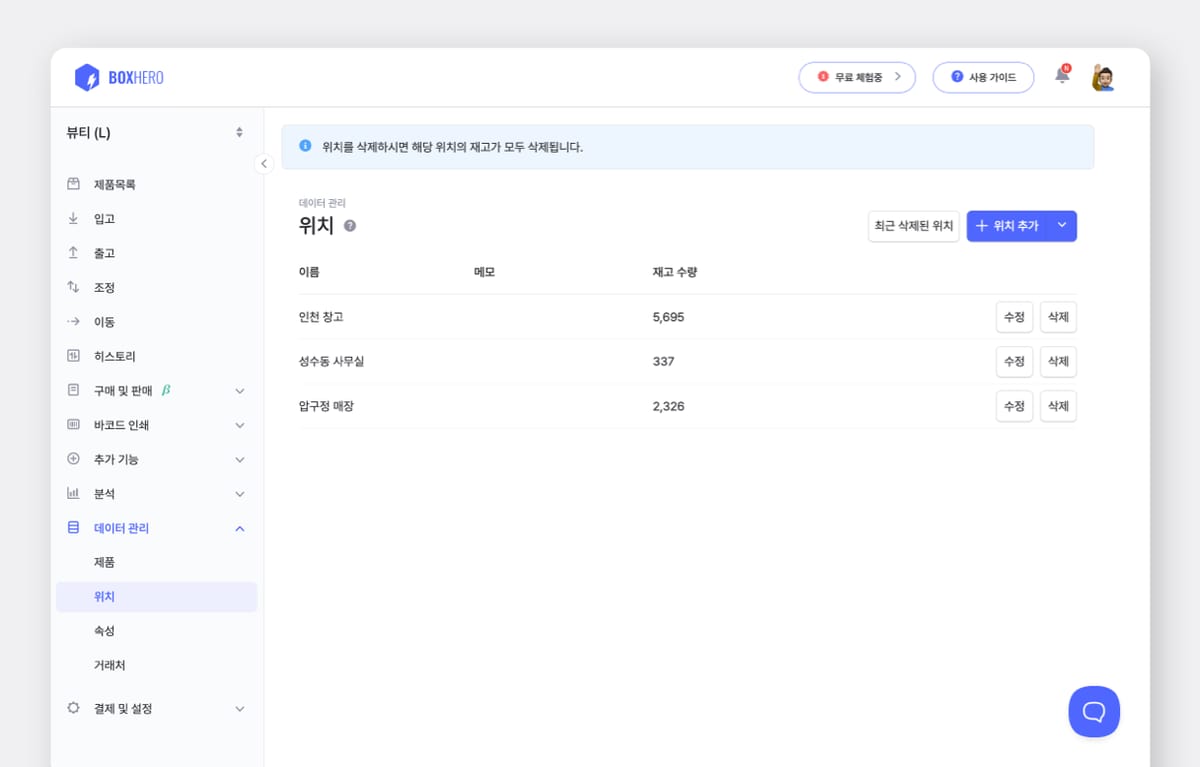Select the 바코드 인쇄 (barcode print) icon
This screenshot has height=767, width=1200.
click(x=72, y=424)
